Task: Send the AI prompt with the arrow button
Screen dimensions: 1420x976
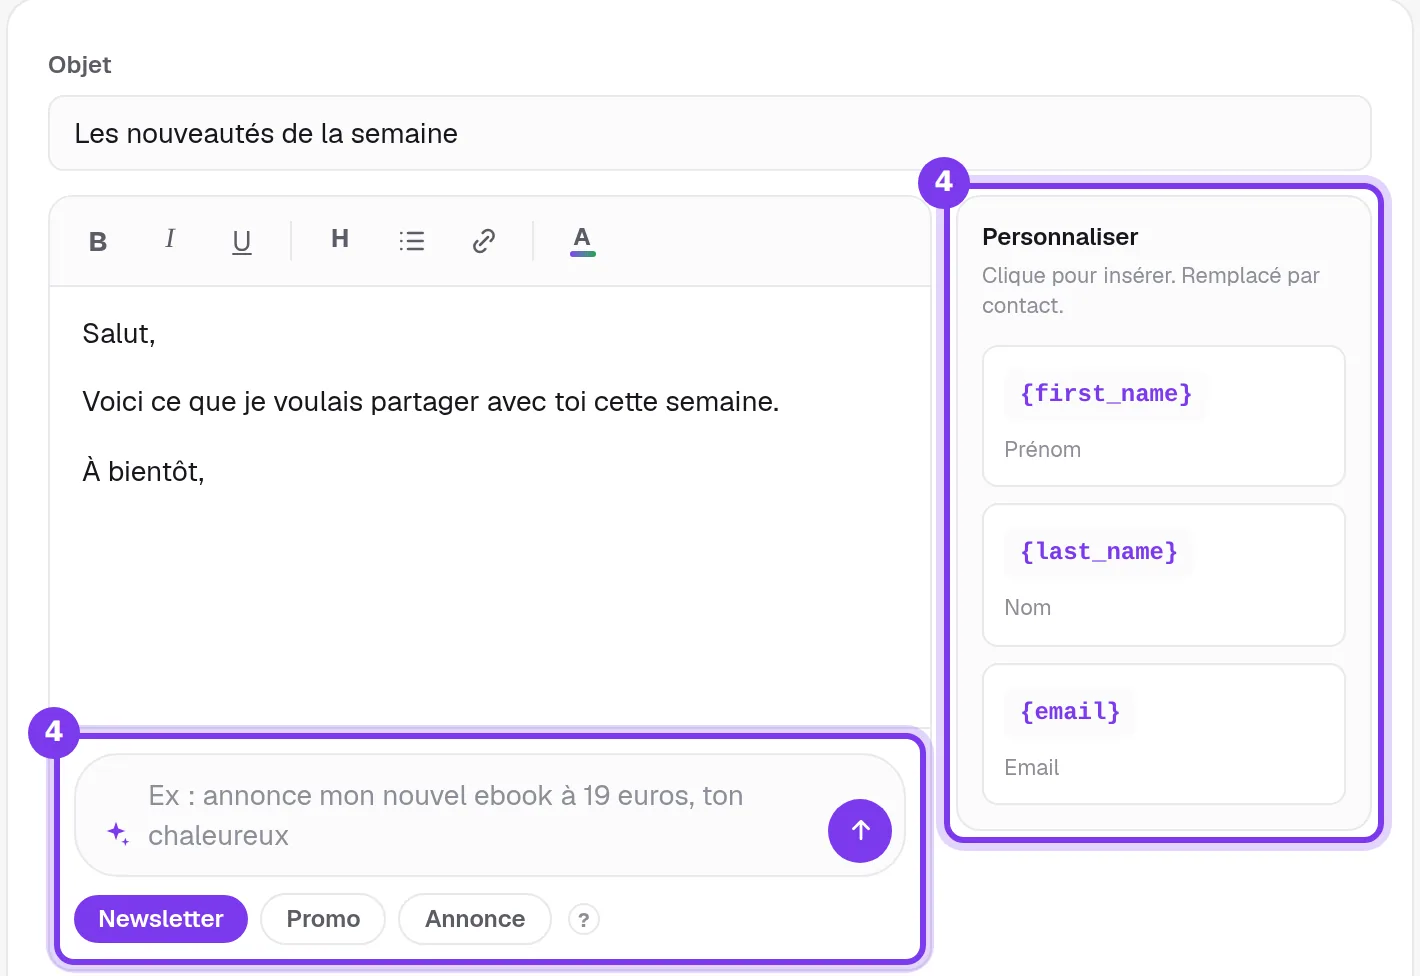Action: 860,830
